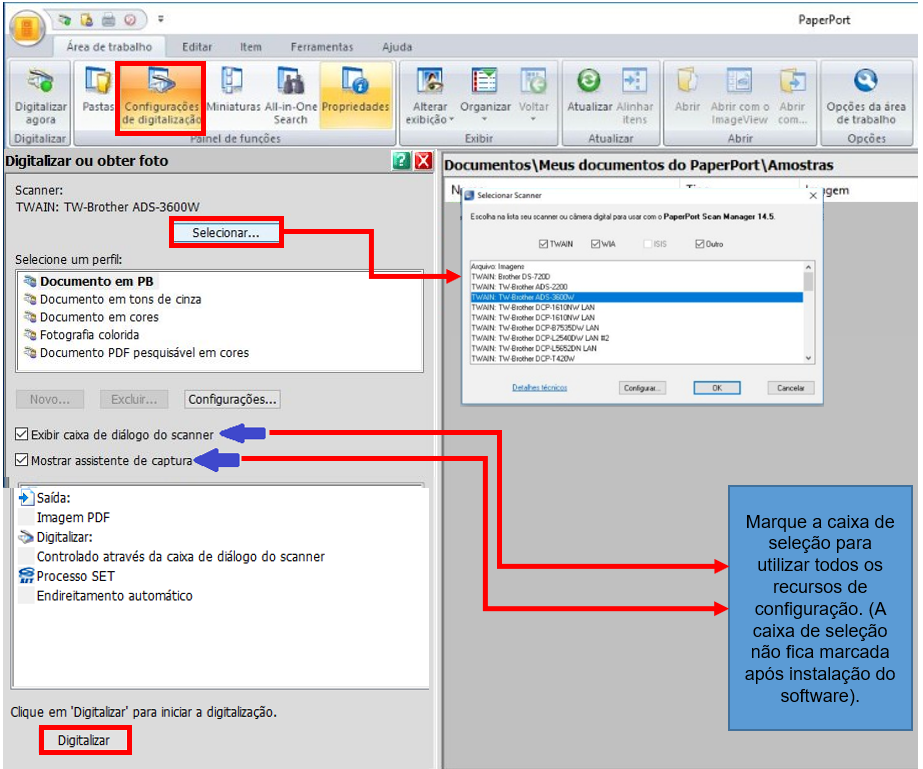Select Arquivo: Imagens in scanner list
Screen dimensions: 923x769
click(x=636, y=266)
